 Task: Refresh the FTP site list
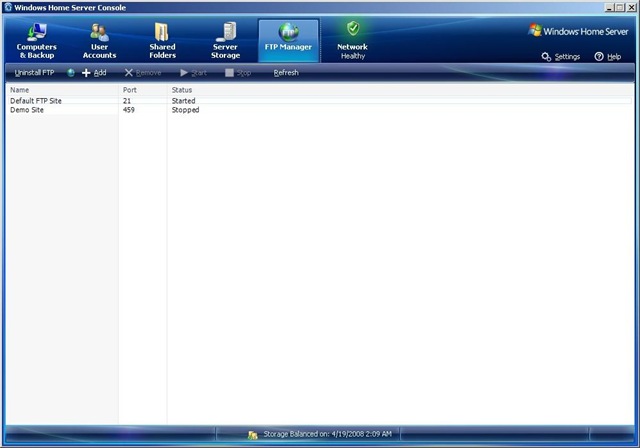(x=286, y=73)
